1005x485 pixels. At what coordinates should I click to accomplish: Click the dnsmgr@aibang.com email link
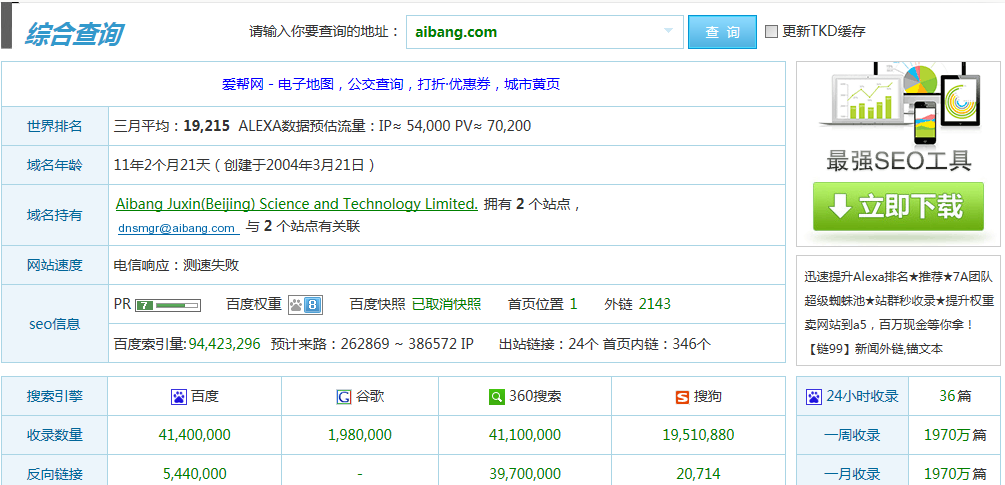tap(177, 227)
